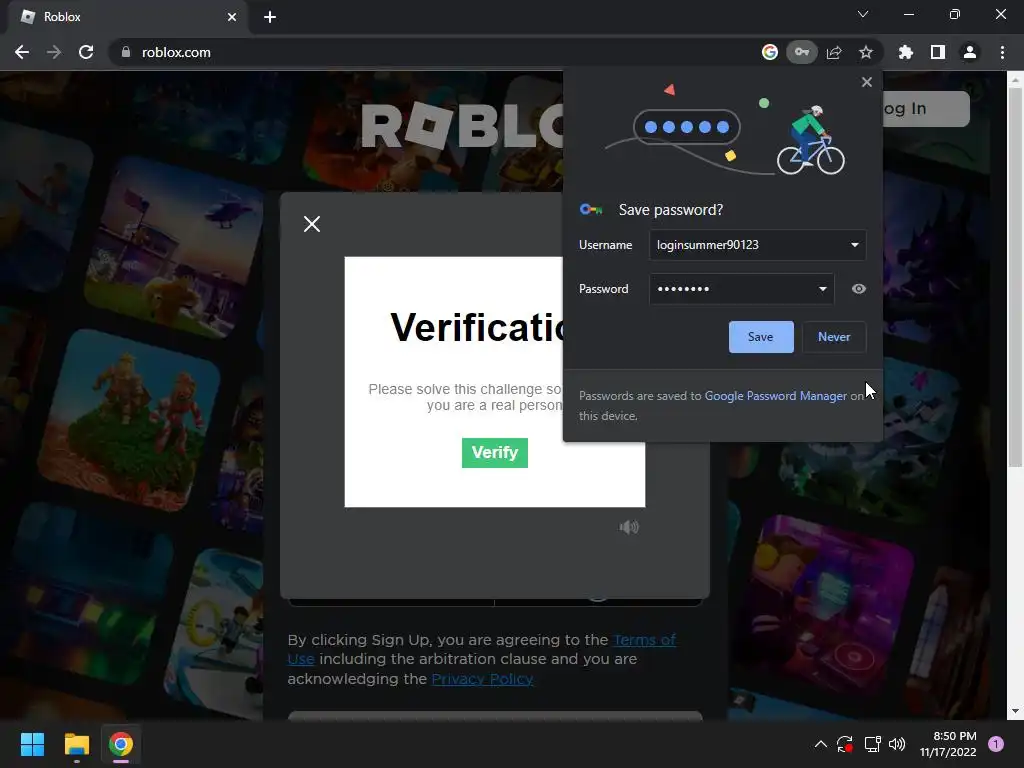This screenshot has height=768, width=1024.
Task: Click the scrollbar up arrow
Action: click(1015, 80)
